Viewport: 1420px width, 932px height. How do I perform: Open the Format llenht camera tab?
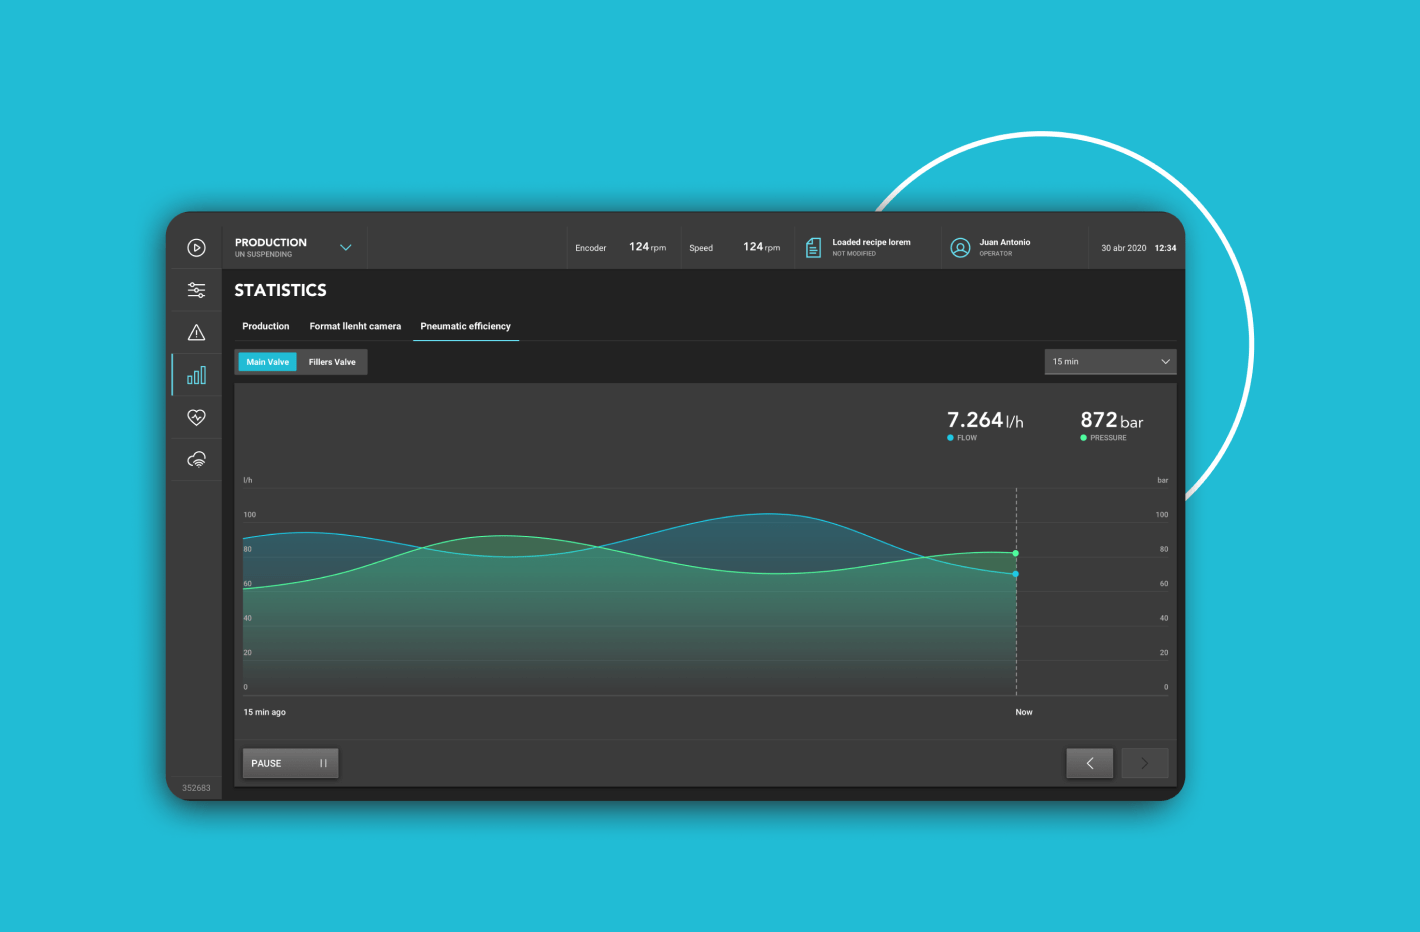click(355, 326)
